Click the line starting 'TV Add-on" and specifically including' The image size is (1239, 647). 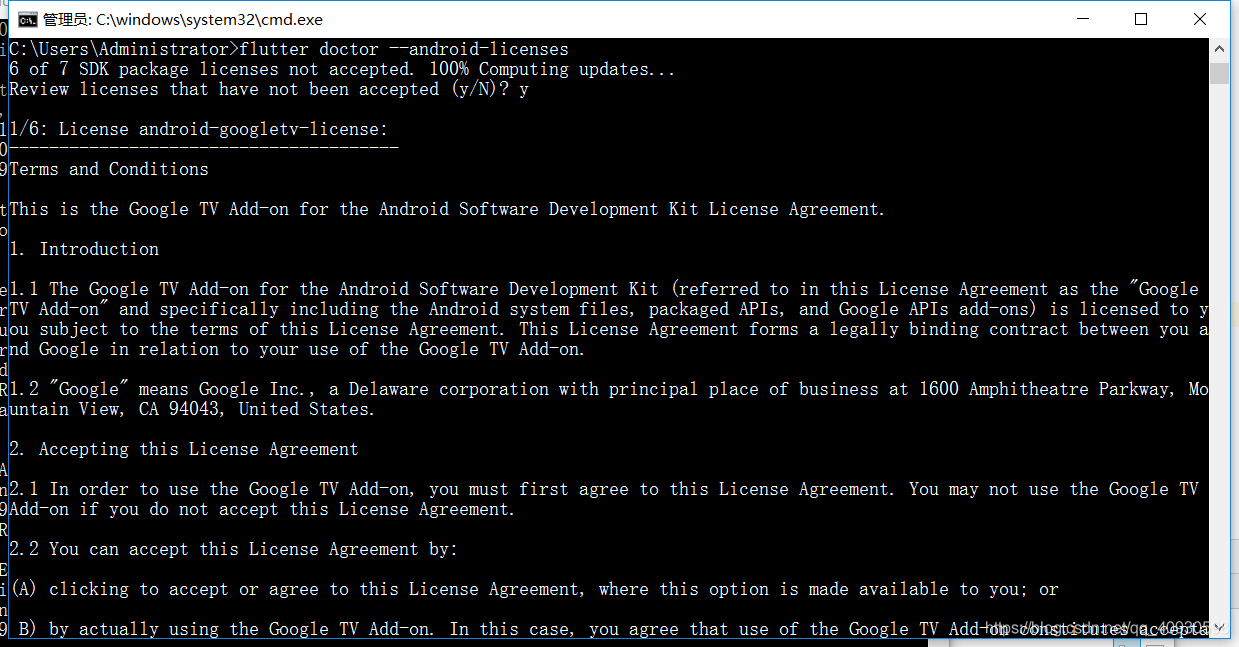click(609, 309)
